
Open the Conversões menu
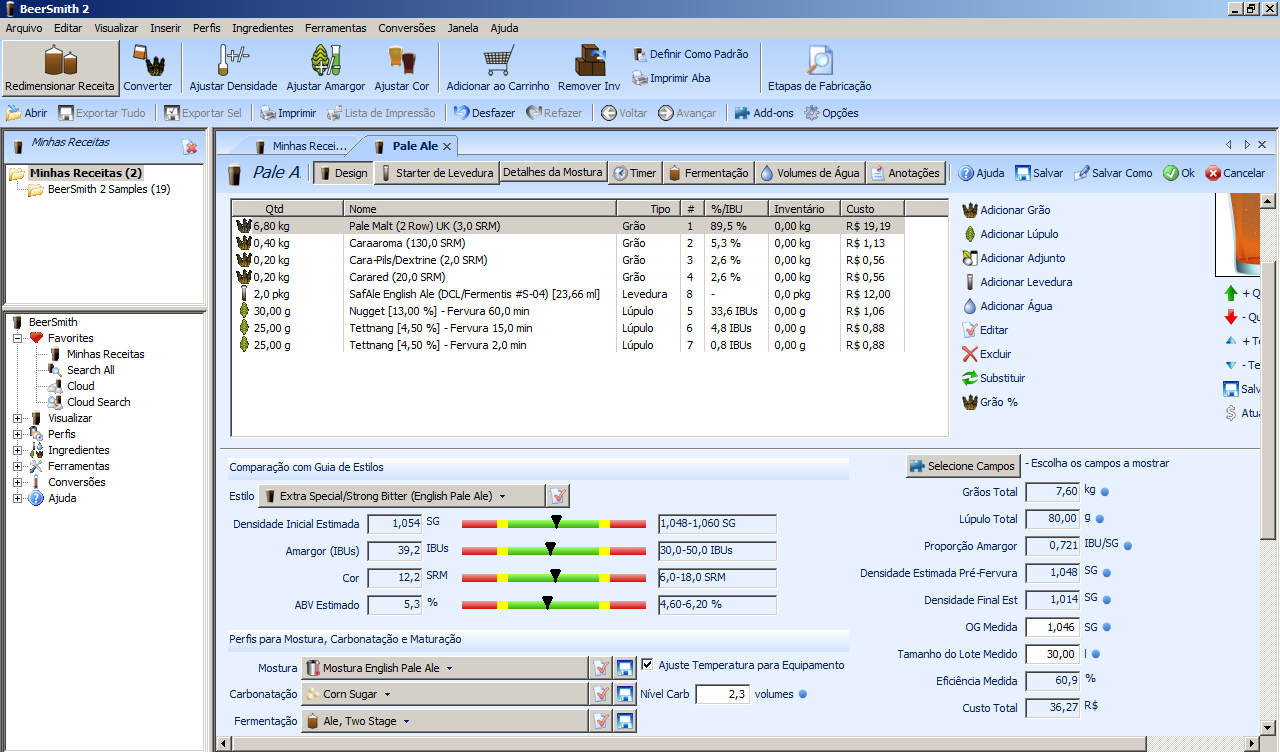[407, 28]
